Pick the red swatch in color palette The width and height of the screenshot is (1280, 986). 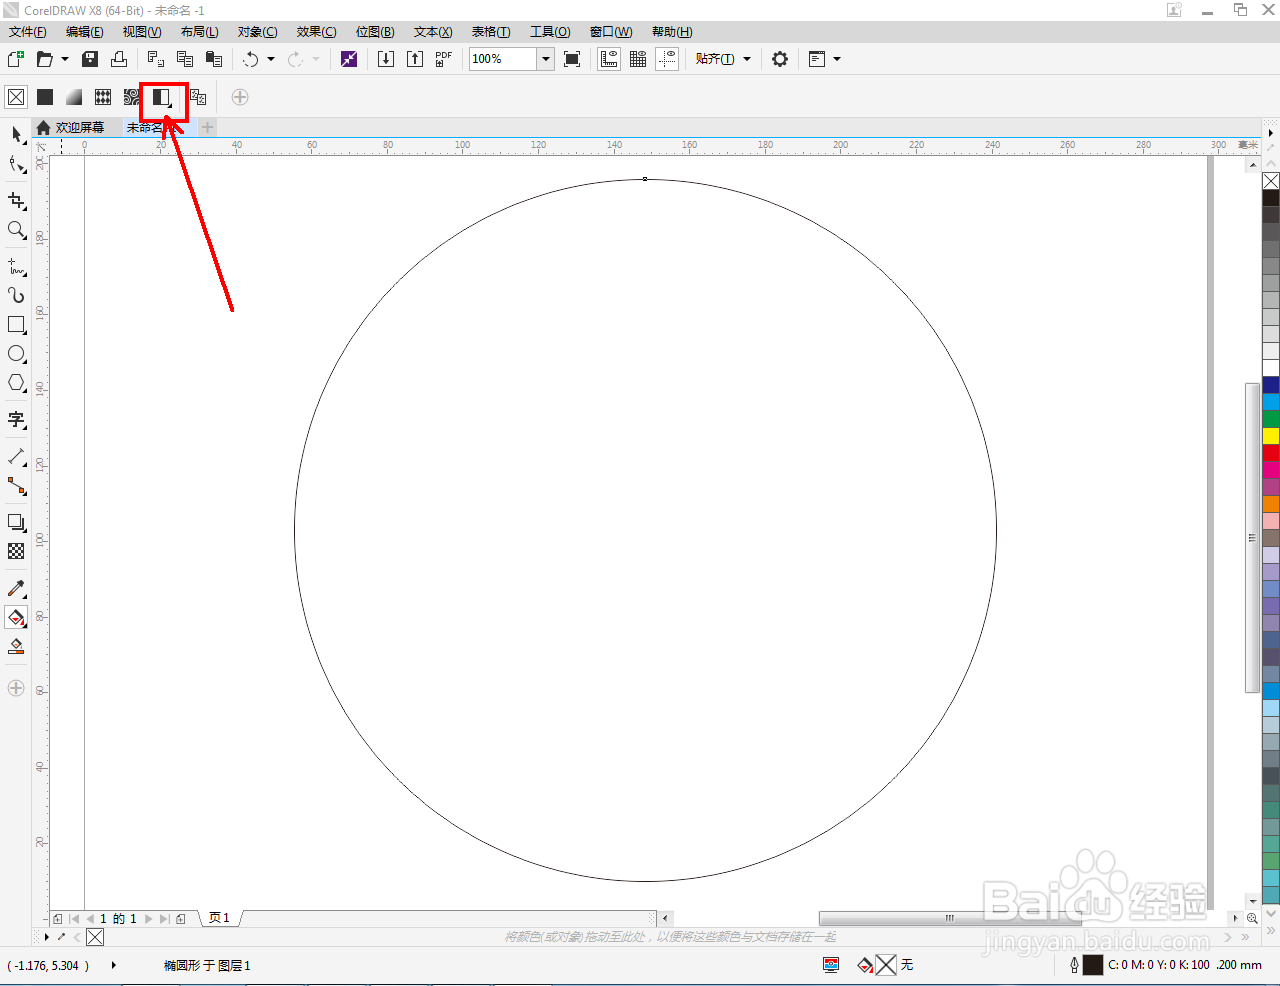point(1271,453)
